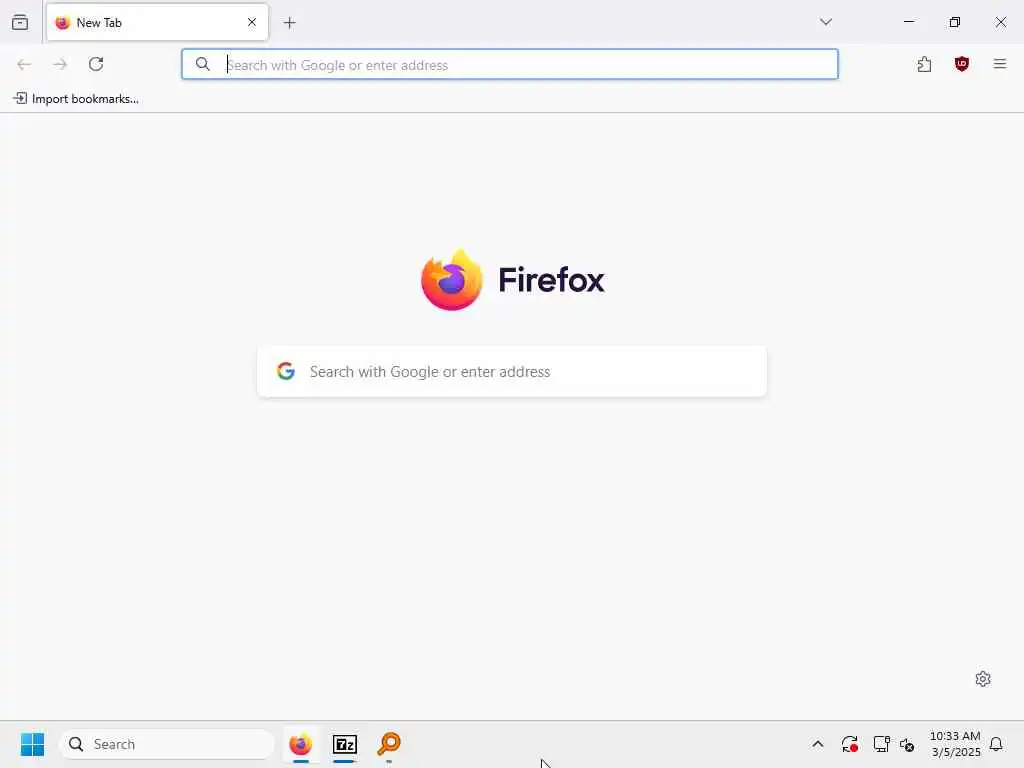Minimize the Firefox window
1024x768 pixels.
click(x=908, y=22)
